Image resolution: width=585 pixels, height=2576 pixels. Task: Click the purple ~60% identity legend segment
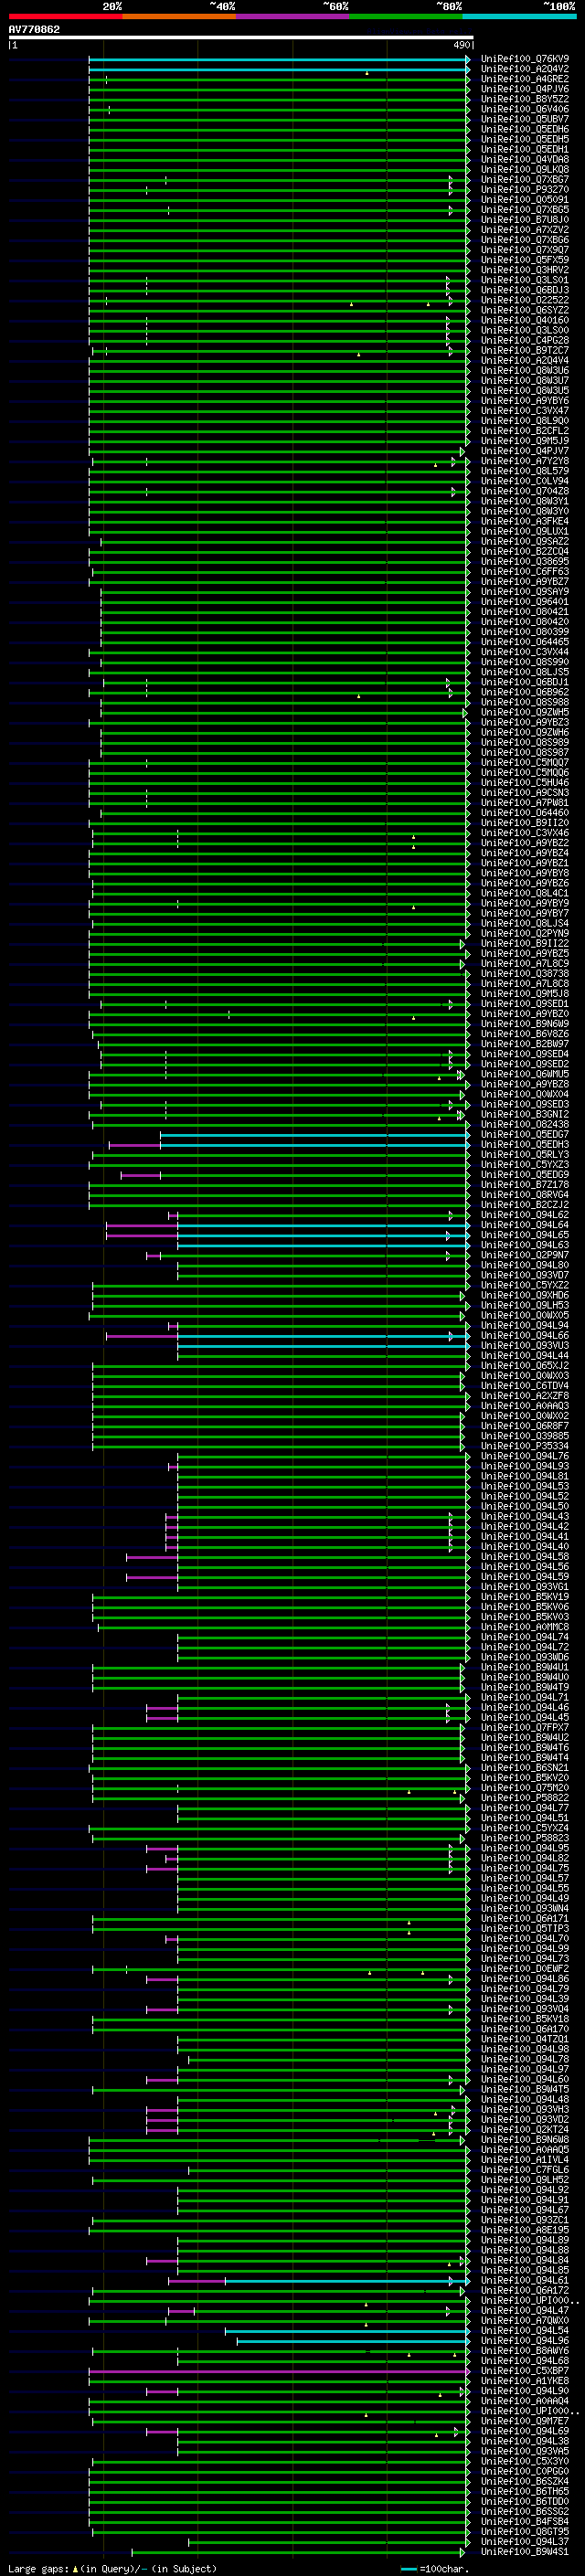293,16
